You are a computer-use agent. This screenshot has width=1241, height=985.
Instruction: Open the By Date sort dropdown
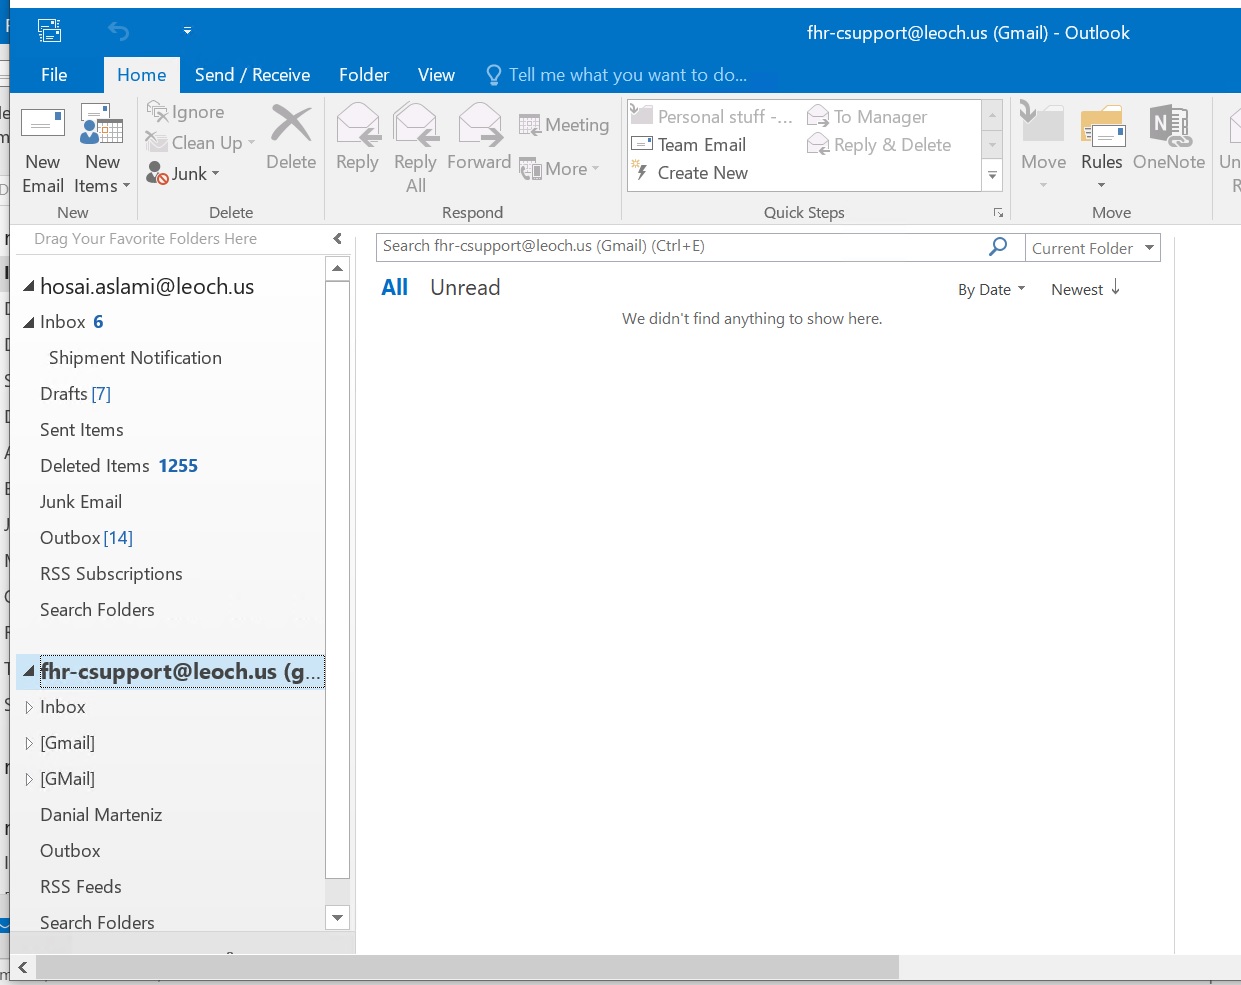point(991,290)
